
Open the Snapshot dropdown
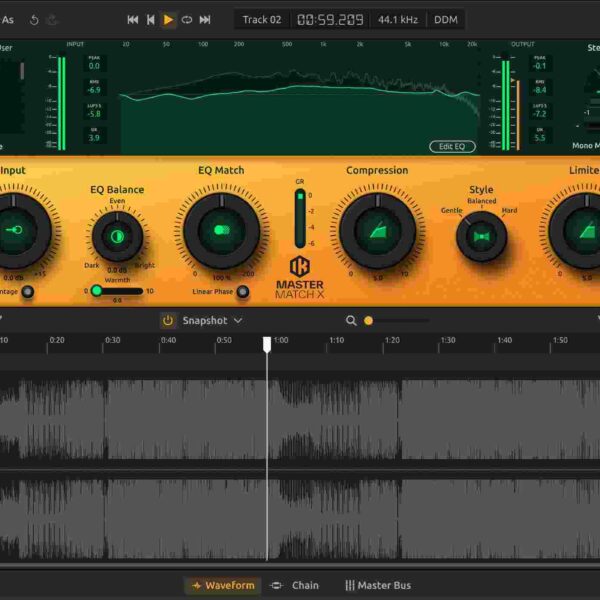coord(212,321)
